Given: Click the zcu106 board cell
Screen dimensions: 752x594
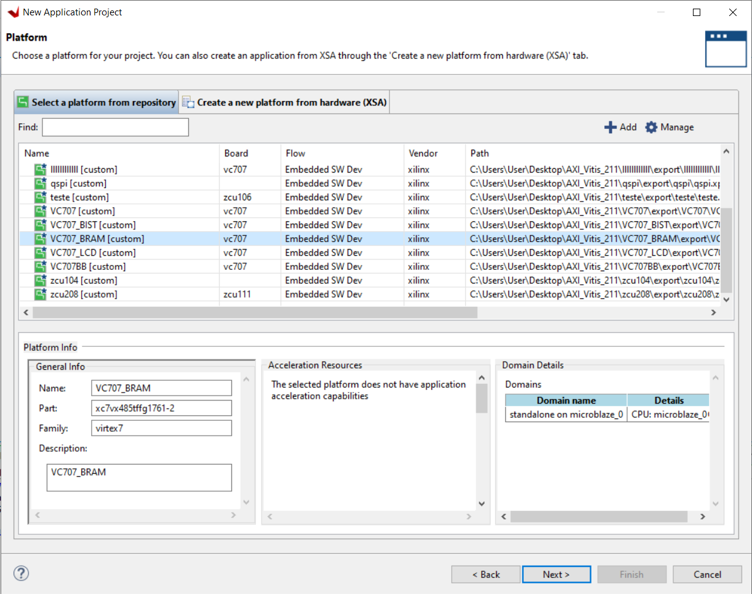Looking at the screenshot, I should 237,197.
